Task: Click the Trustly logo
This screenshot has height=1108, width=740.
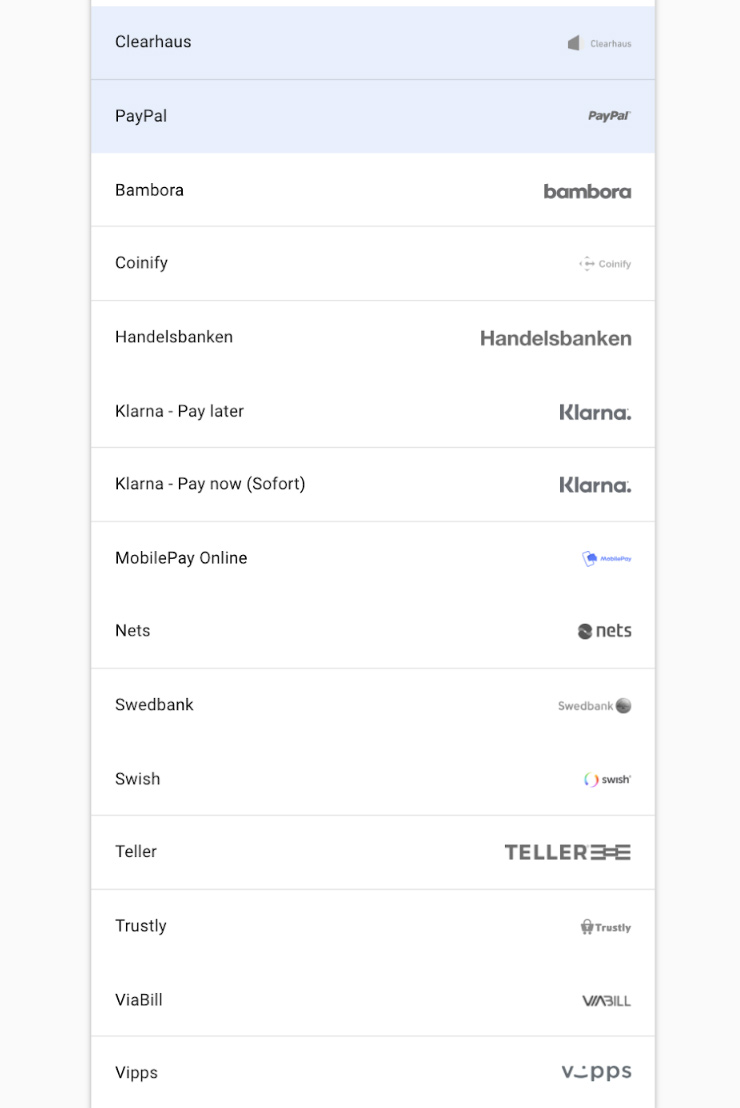Action: point(606,927)
